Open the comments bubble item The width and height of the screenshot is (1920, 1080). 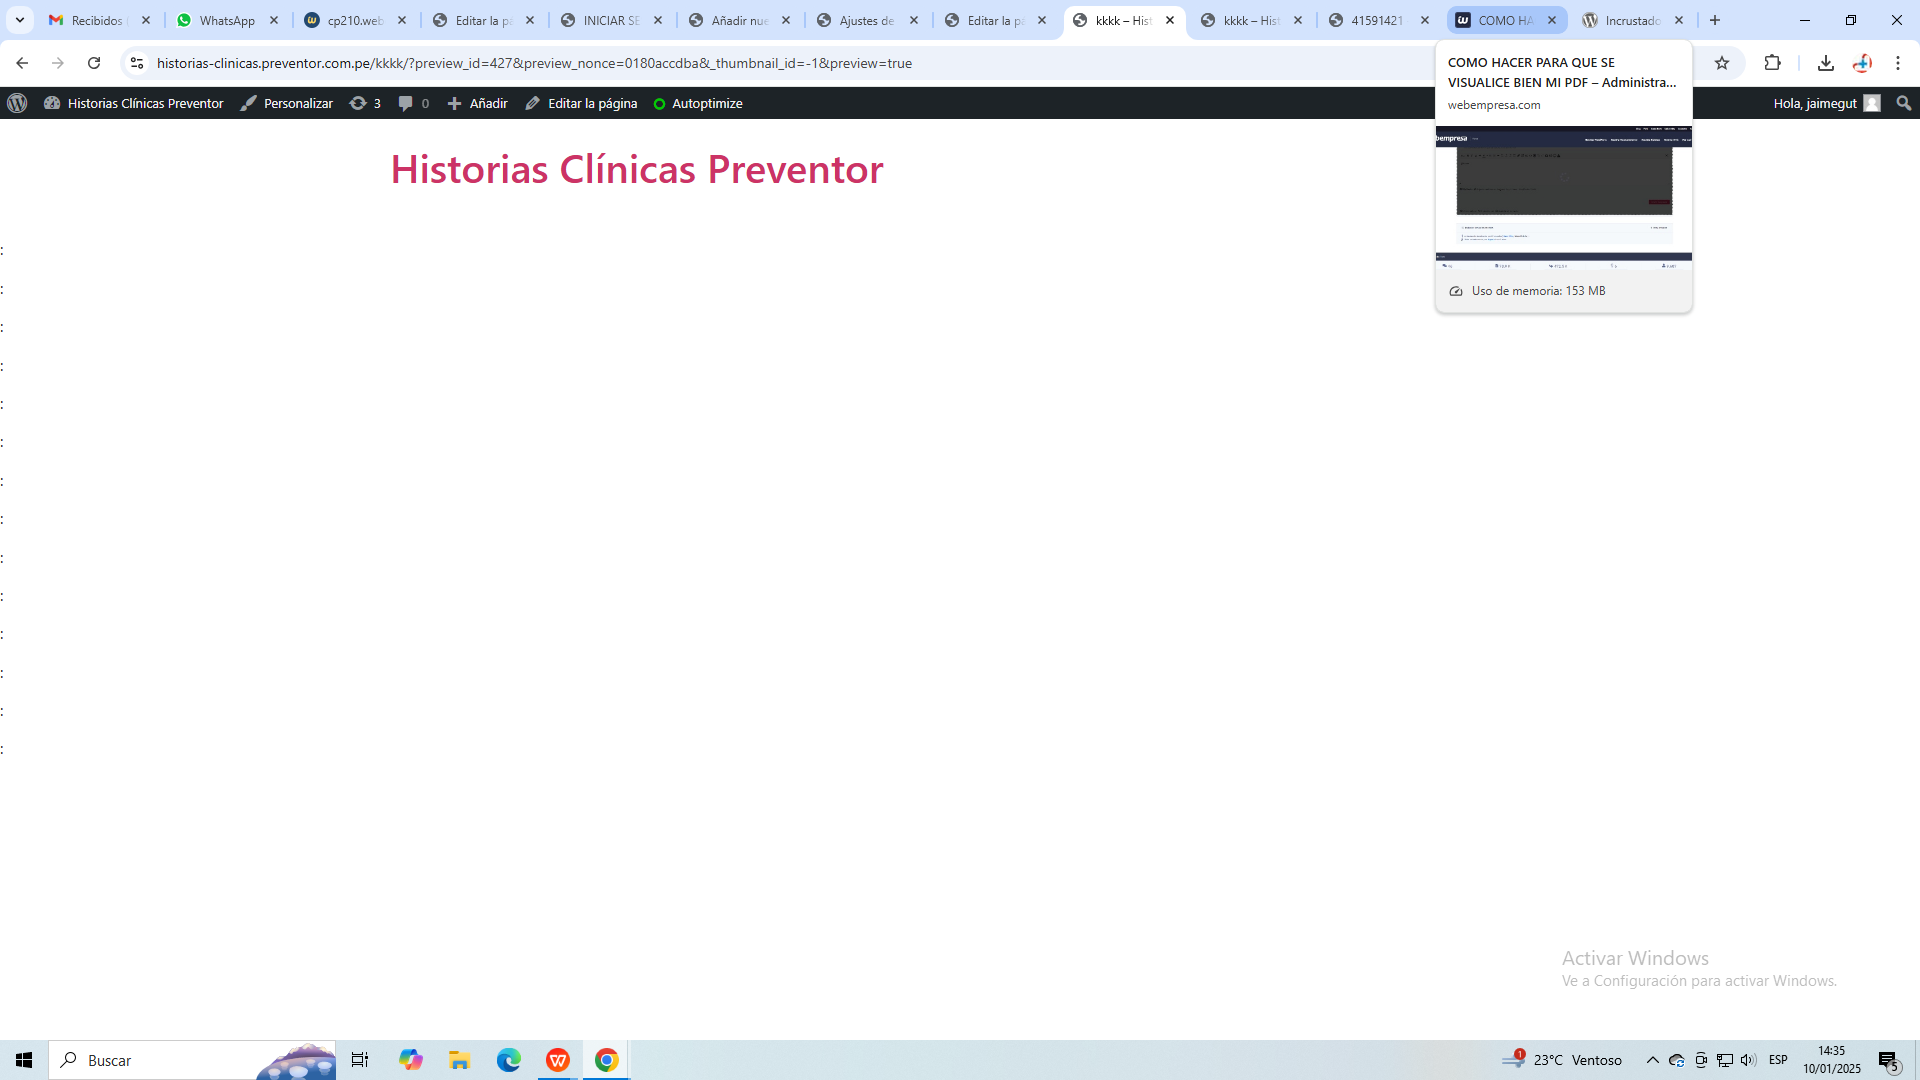tap(414, 103)
